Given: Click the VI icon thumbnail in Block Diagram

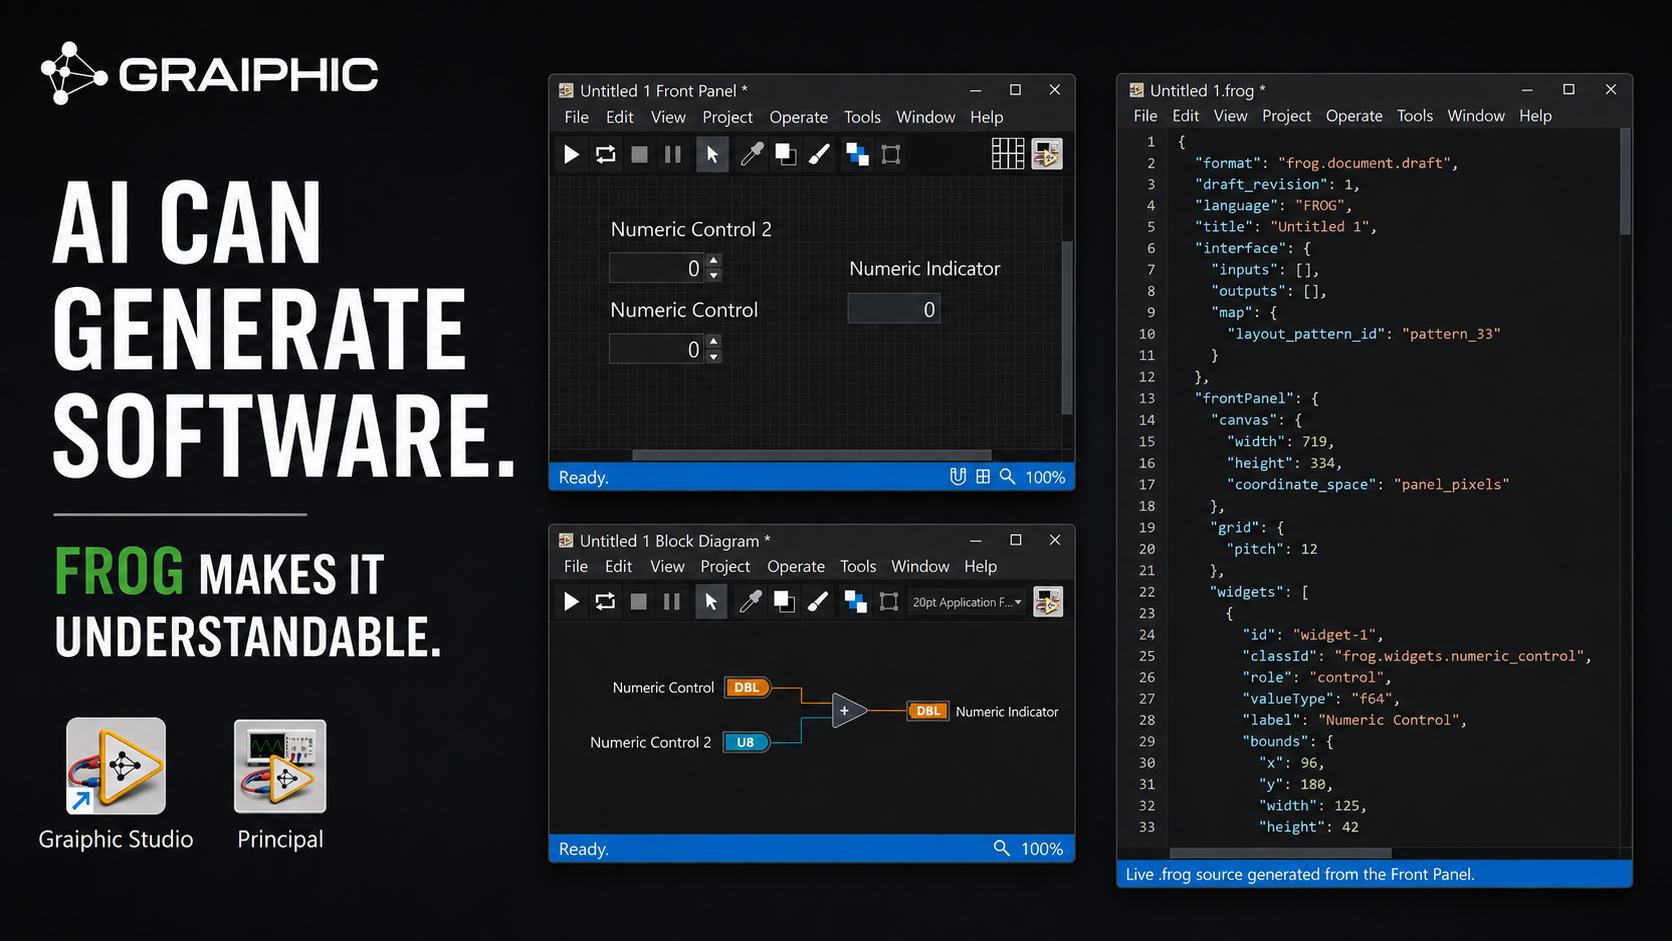Looking at the screenshot, I should coord(1048,601).
